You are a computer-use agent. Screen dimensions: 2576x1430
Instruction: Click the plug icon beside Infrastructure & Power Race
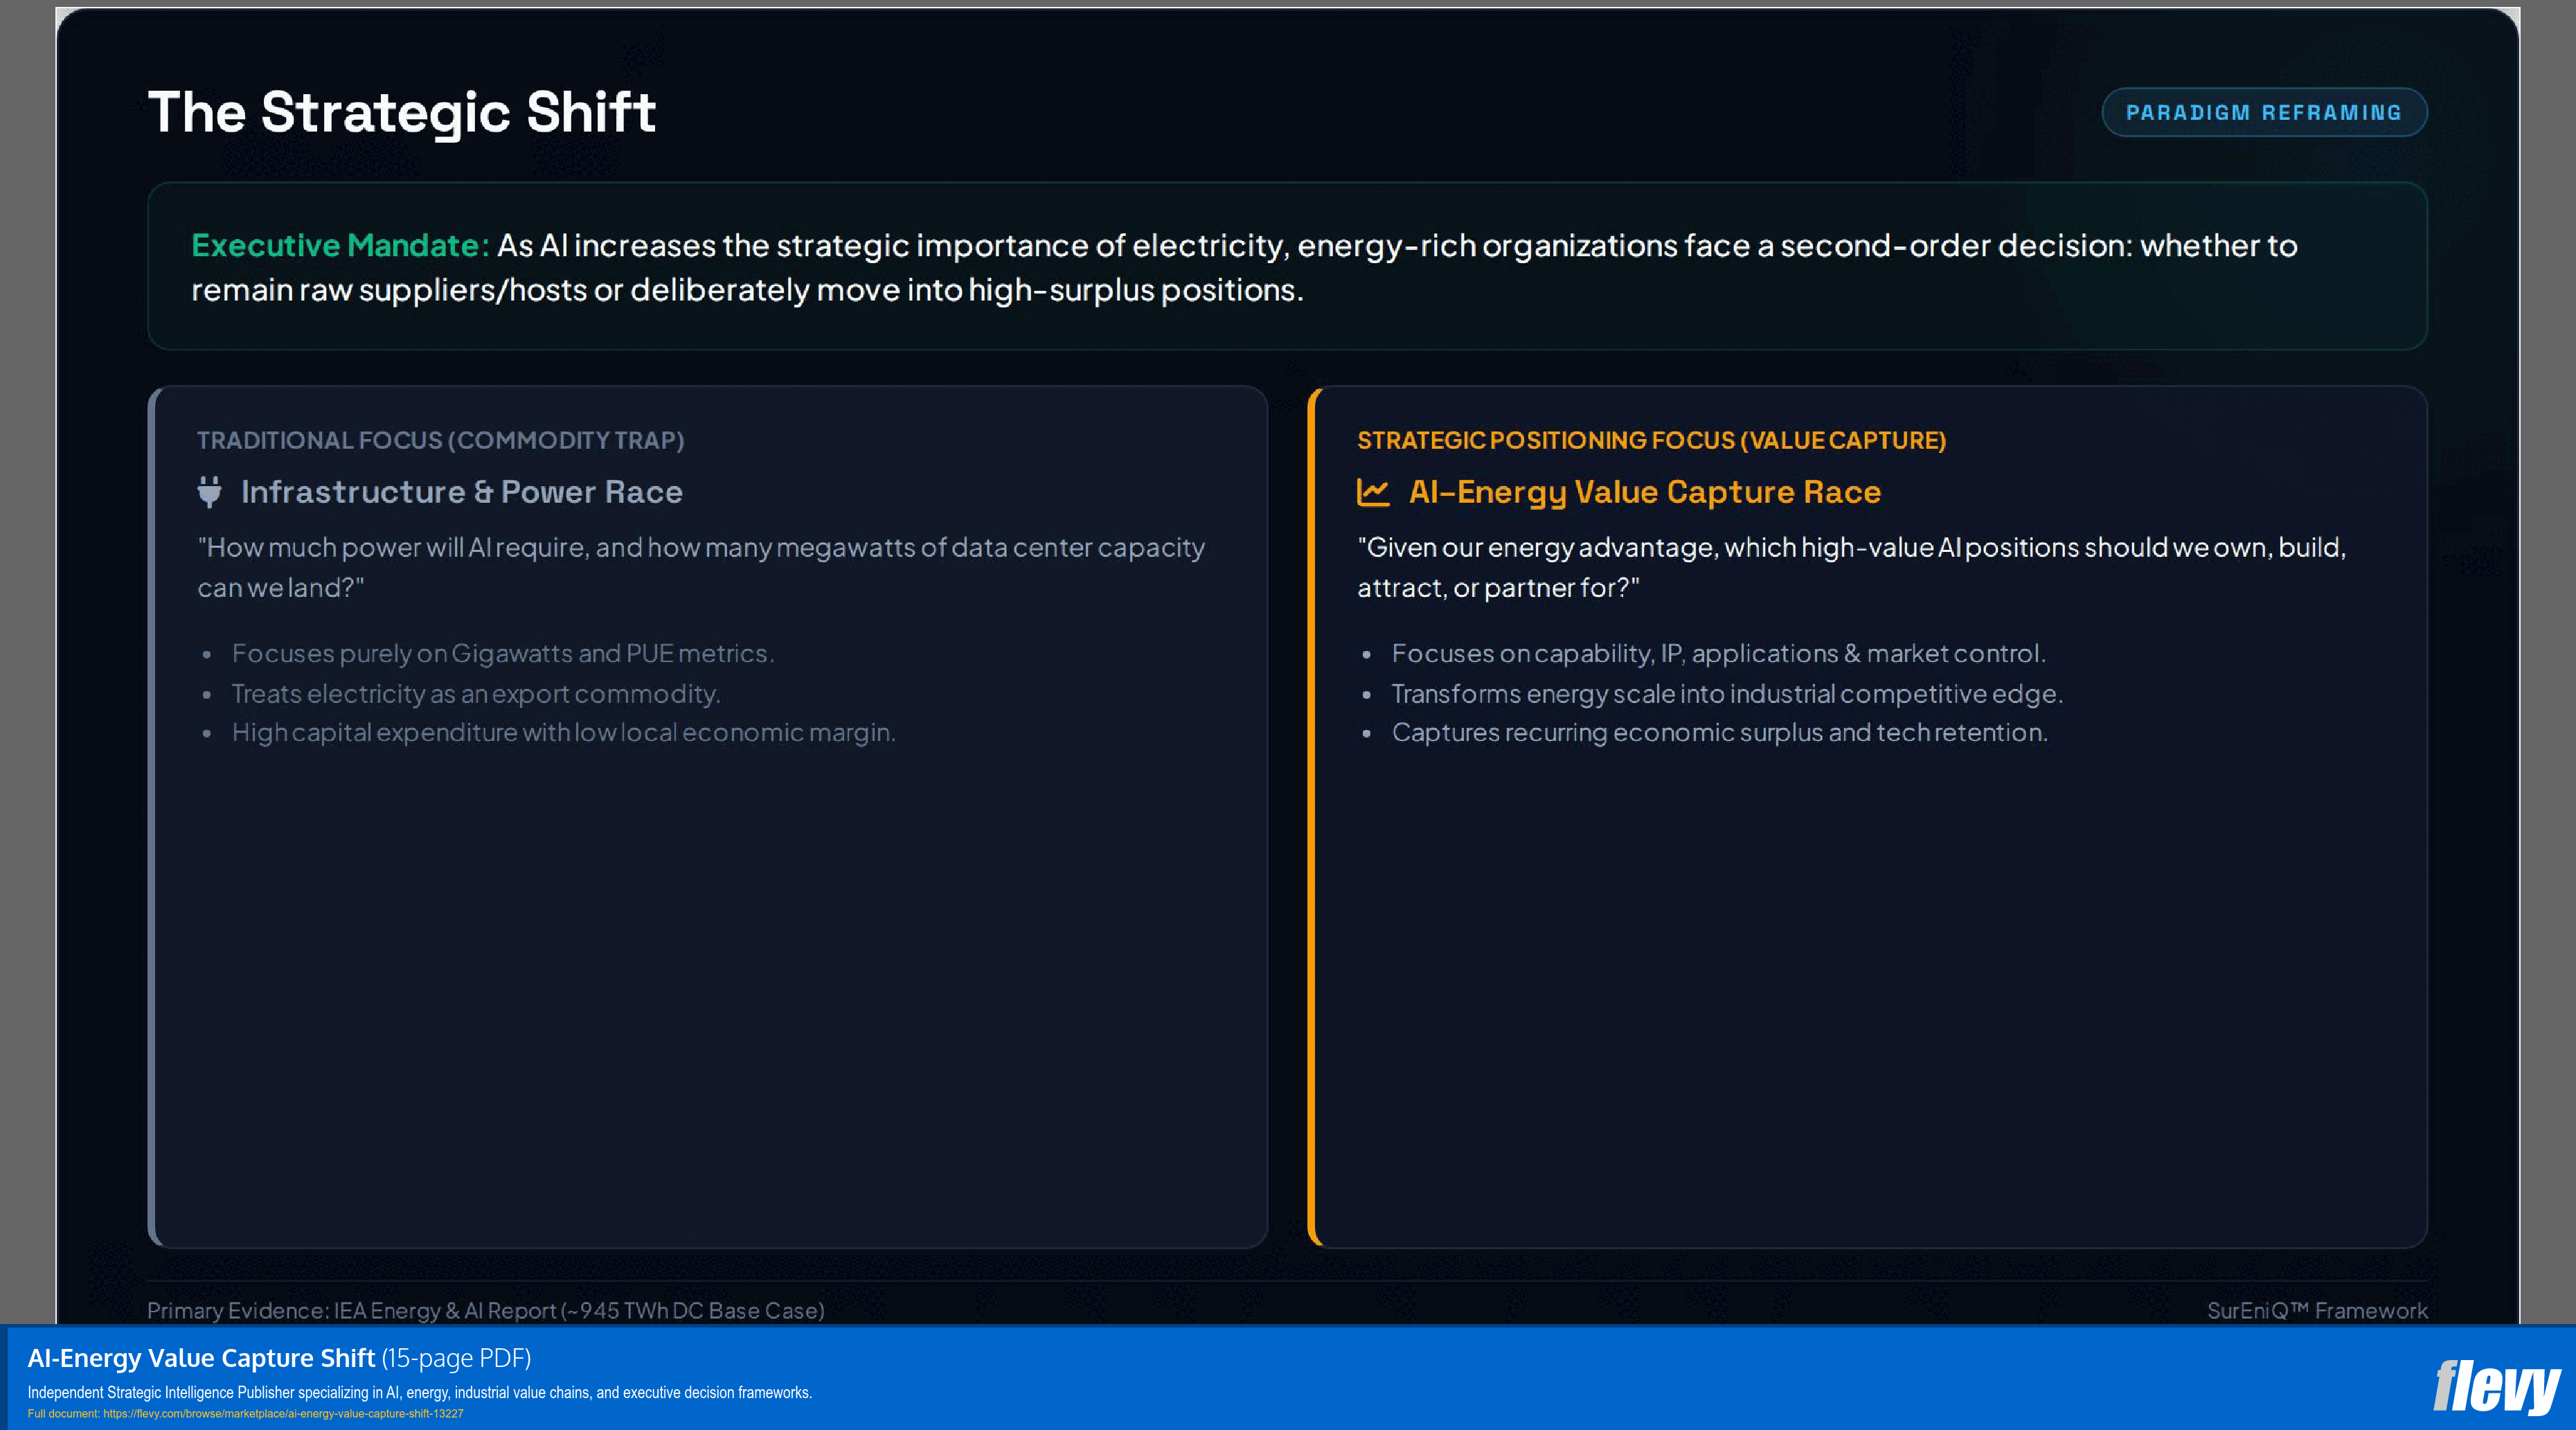point(209,491)
